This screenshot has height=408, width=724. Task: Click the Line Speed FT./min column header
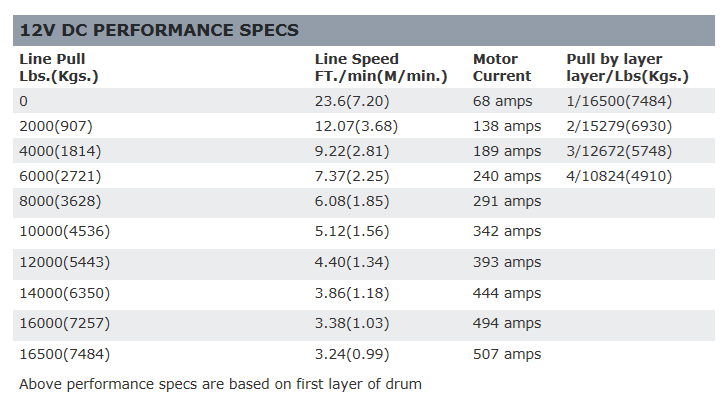click(381, 67)
